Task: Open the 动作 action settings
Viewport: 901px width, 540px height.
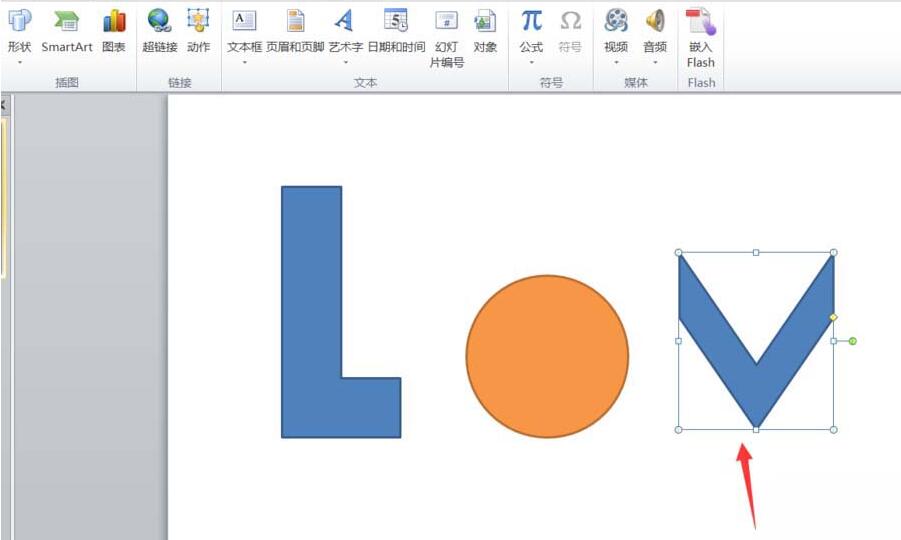Action: tap(198, 32)
